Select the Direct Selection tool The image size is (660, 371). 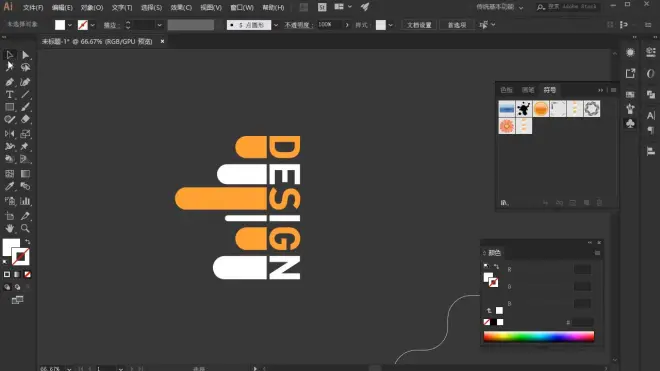[x=25, y=55]
